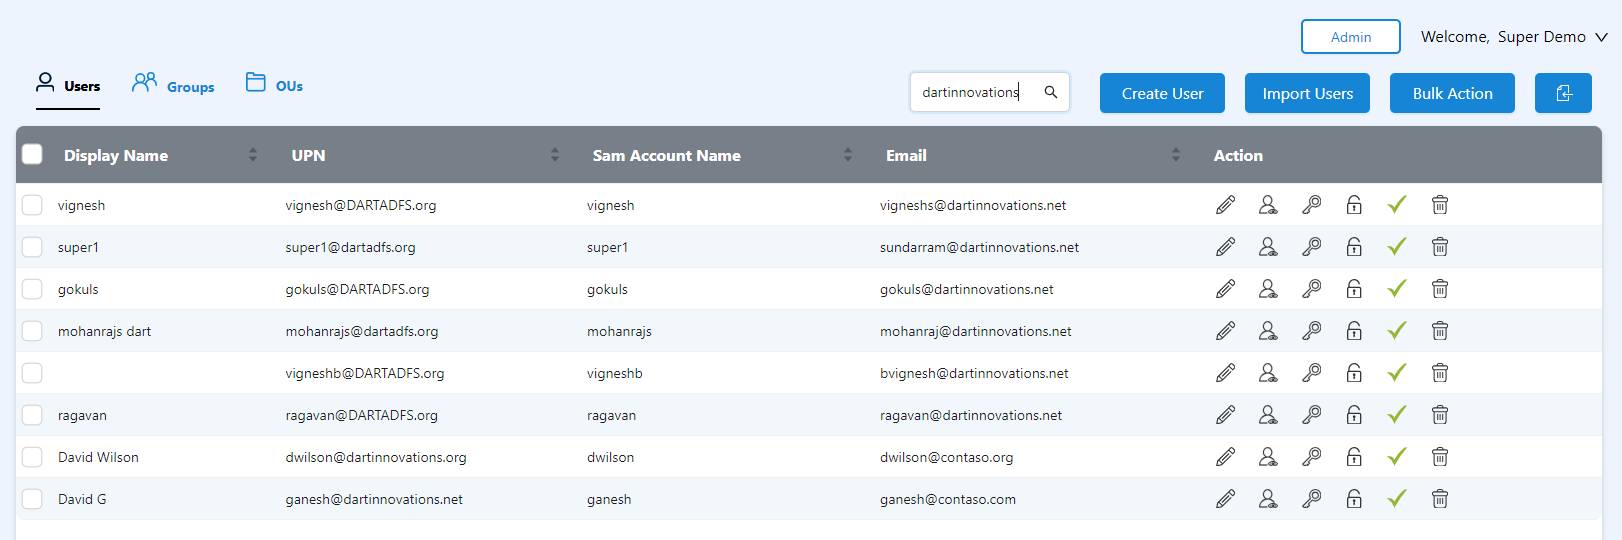Click the edit pencil icon for vignesh

(1225, 205)
